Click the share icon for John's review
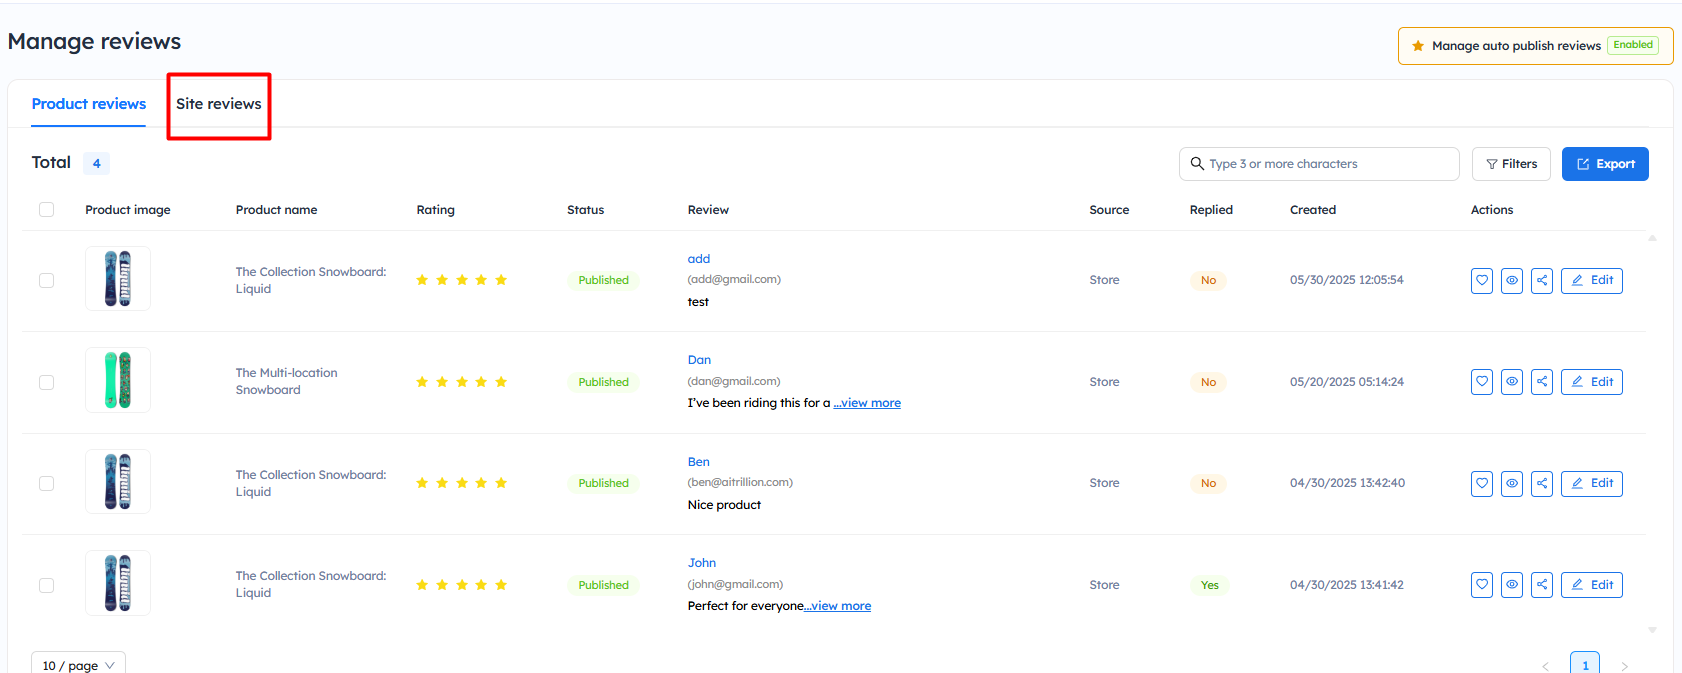Viewport: 1682px width, 673px height. pyautogui.click(x=1542, y=585)
